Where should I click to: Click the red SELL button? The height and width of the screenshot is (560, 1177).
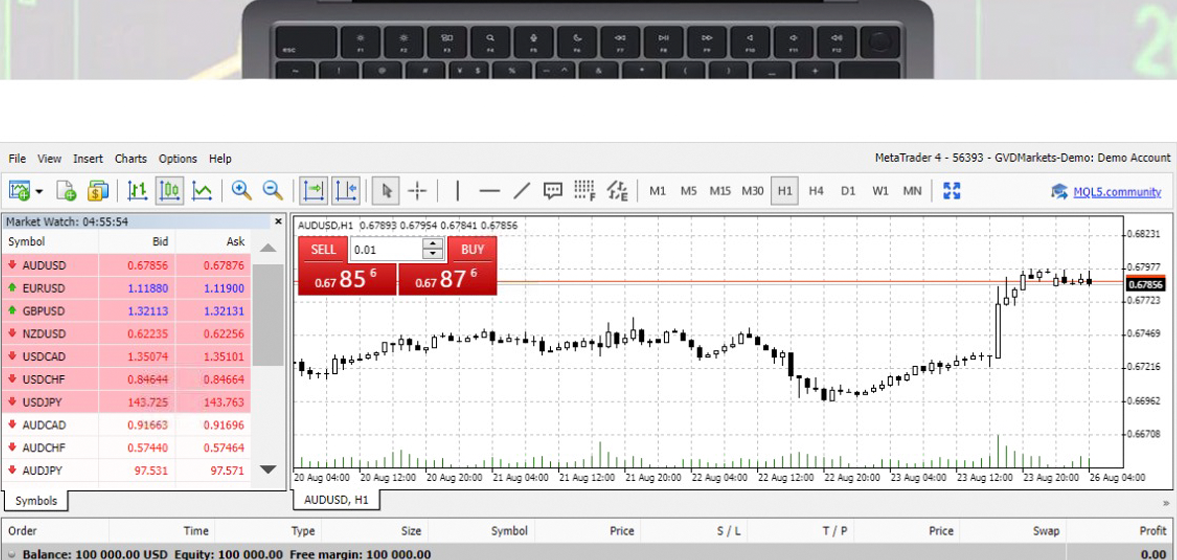[324, 249]
